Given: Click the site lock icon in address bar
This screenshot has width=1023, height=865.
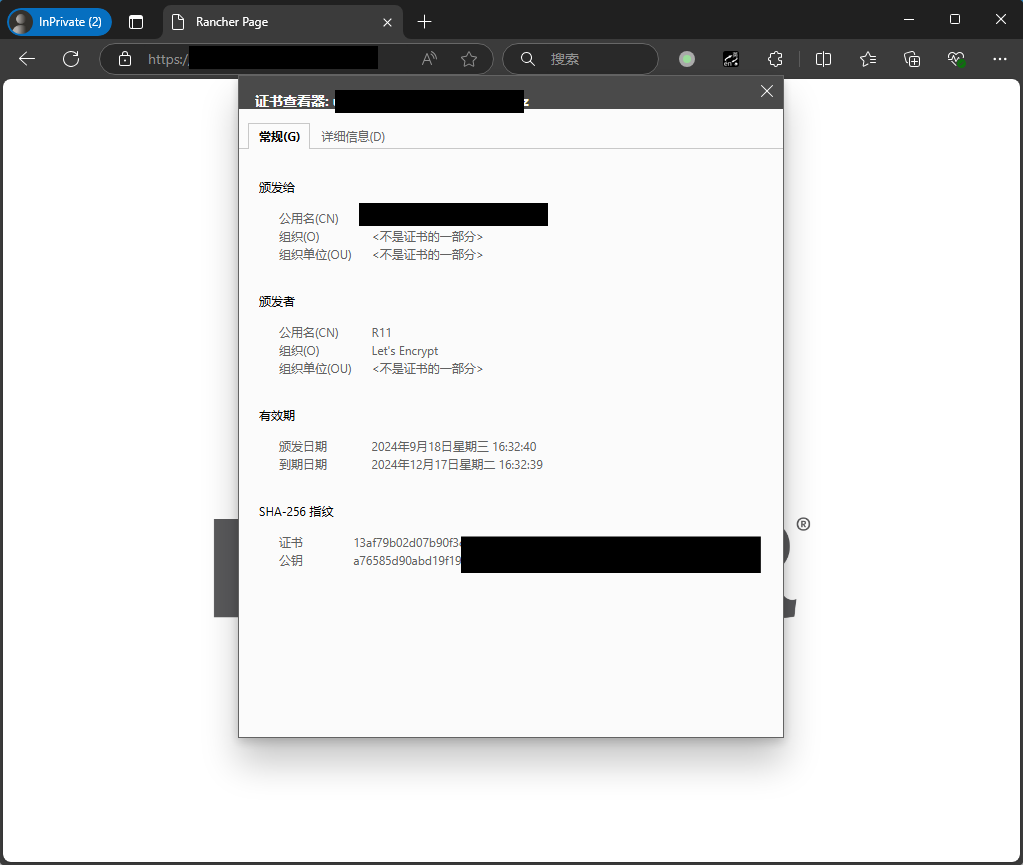Looking at the screenshot, I should (125, 59).
